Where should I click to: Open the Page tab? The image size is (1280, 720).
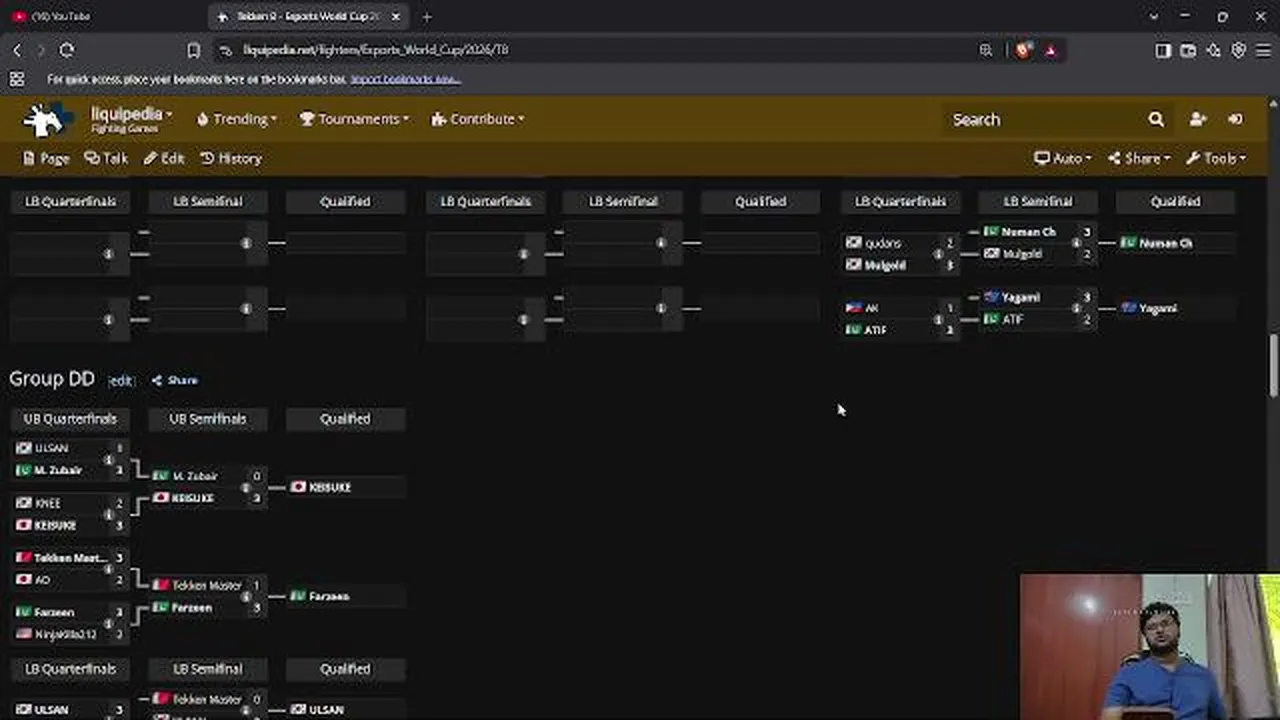coord(46,158)
